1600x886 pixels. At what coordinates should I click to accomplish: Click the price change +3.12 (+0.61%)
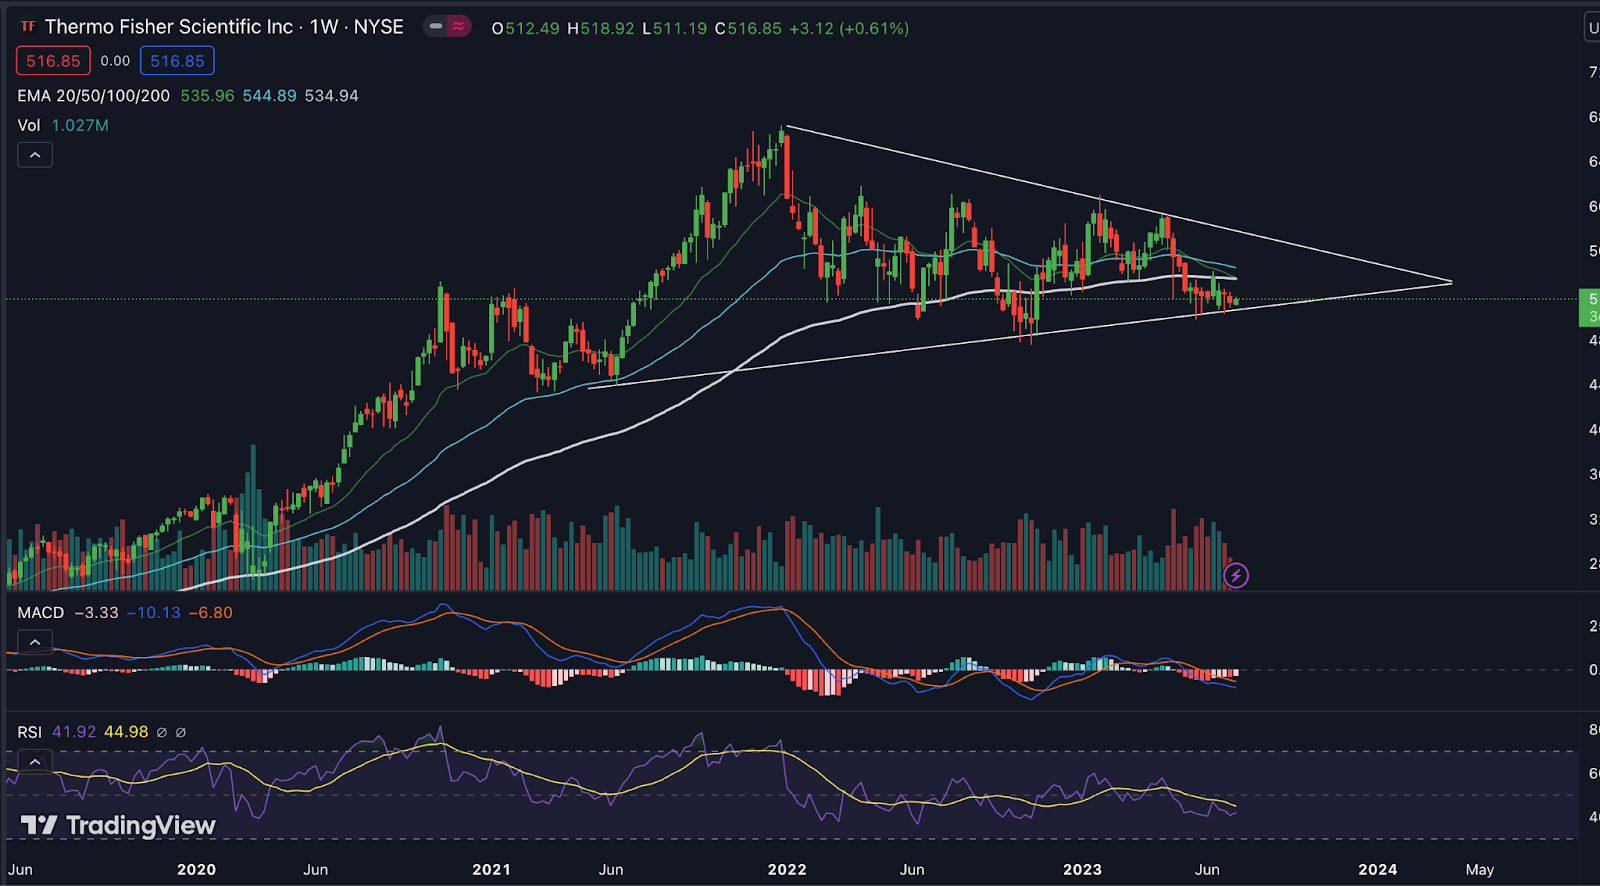(849, 29)
